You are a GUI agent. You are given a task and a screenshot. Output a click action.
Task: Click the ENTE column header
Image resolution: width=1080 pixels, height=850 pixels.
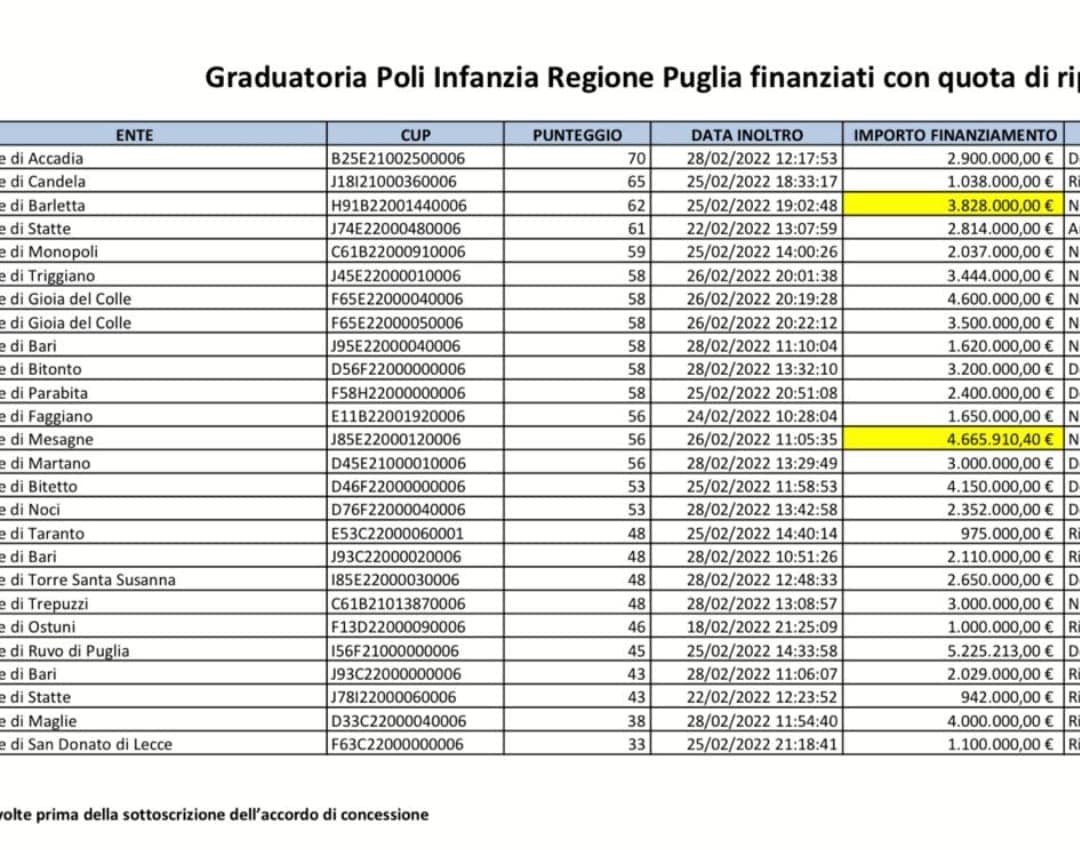pyautogui.click(x=134, y=134)
